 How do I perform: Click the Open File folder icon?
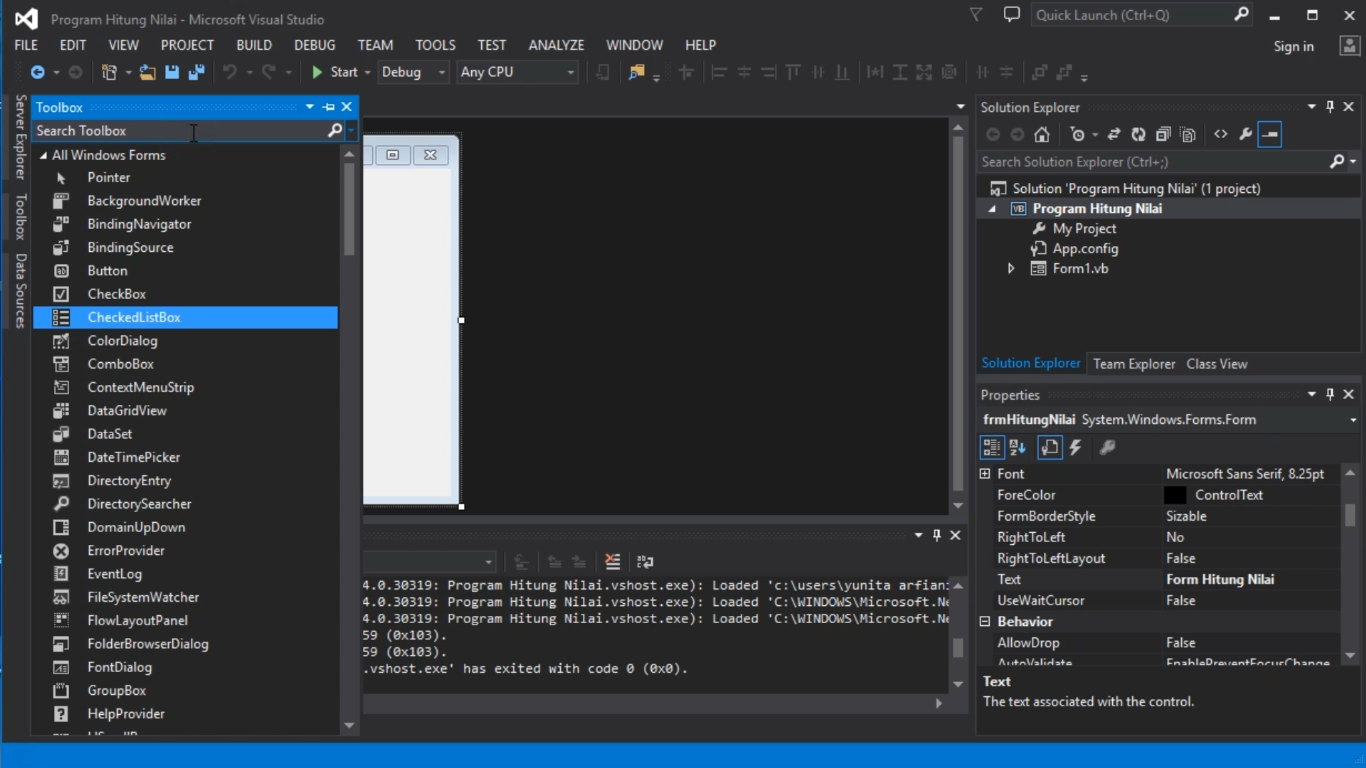tap(147, 72)
